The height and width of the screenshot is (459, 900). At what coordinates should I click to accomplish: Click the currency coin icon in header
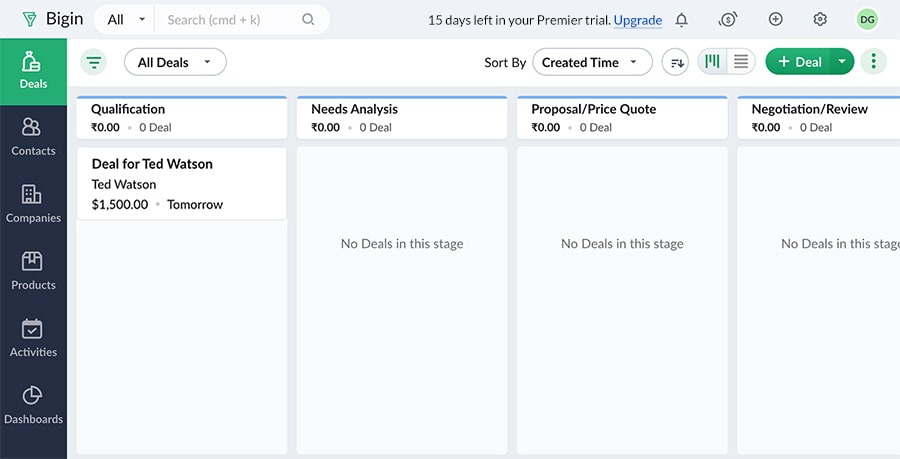click(x=728, y=20)
